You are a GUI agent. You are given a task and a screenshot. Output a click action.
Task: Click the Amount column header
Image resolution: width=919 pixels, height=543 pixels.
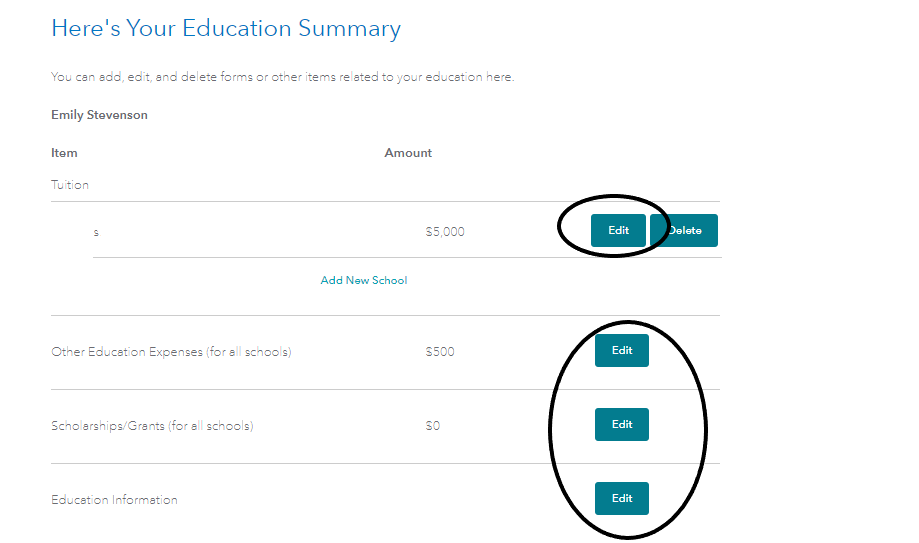coord(408,153)
